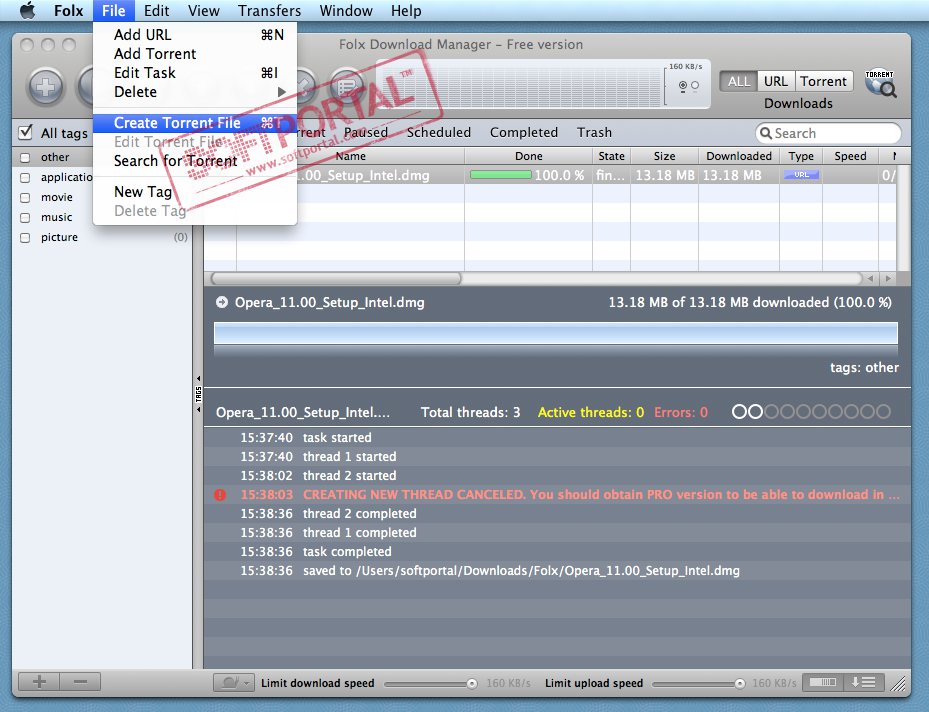The width and height of the screenshot is (929, 712).
Task: Close the File menu via File title
Action: click(x=113, y=11)
